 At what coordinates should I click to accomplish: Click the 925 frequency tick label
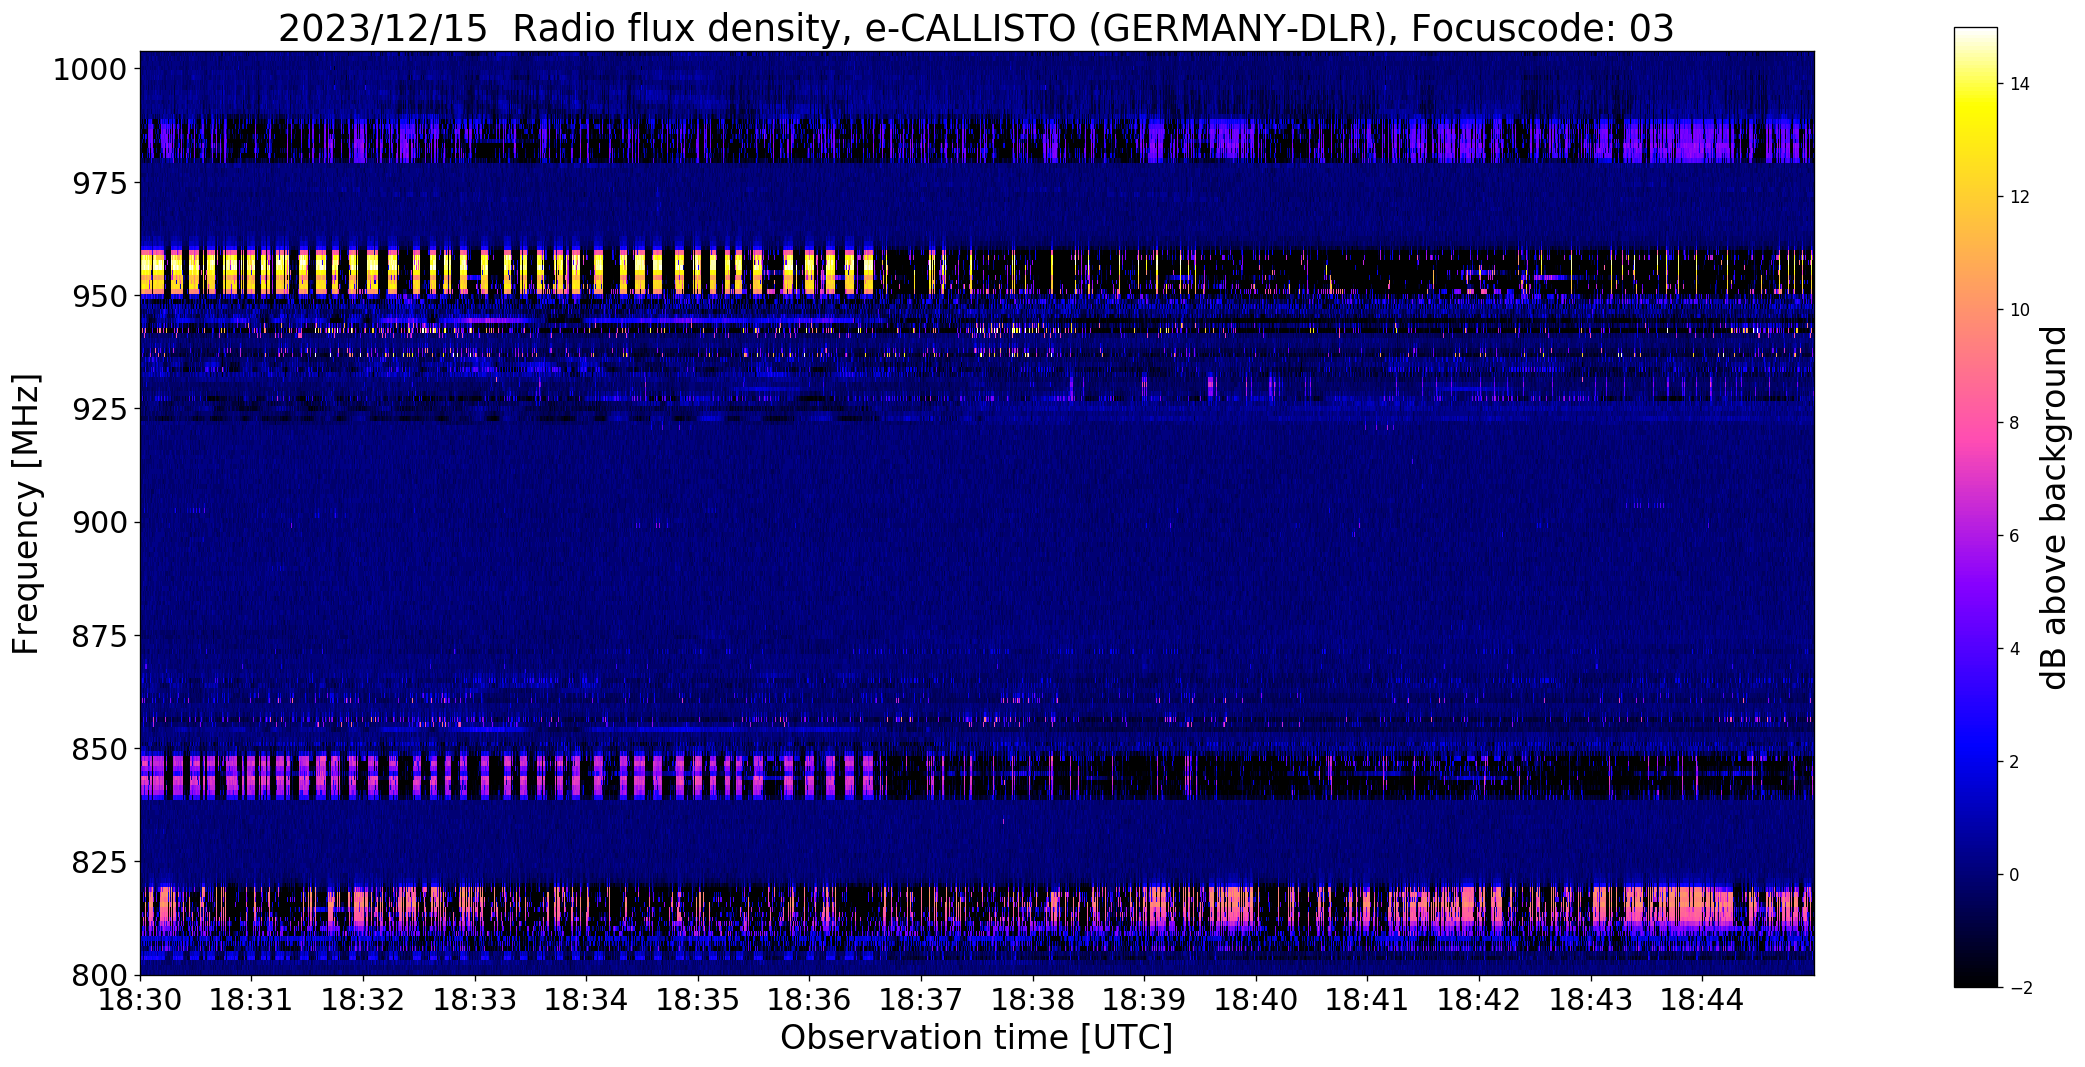pyautogui.click(x=99, y=410)
